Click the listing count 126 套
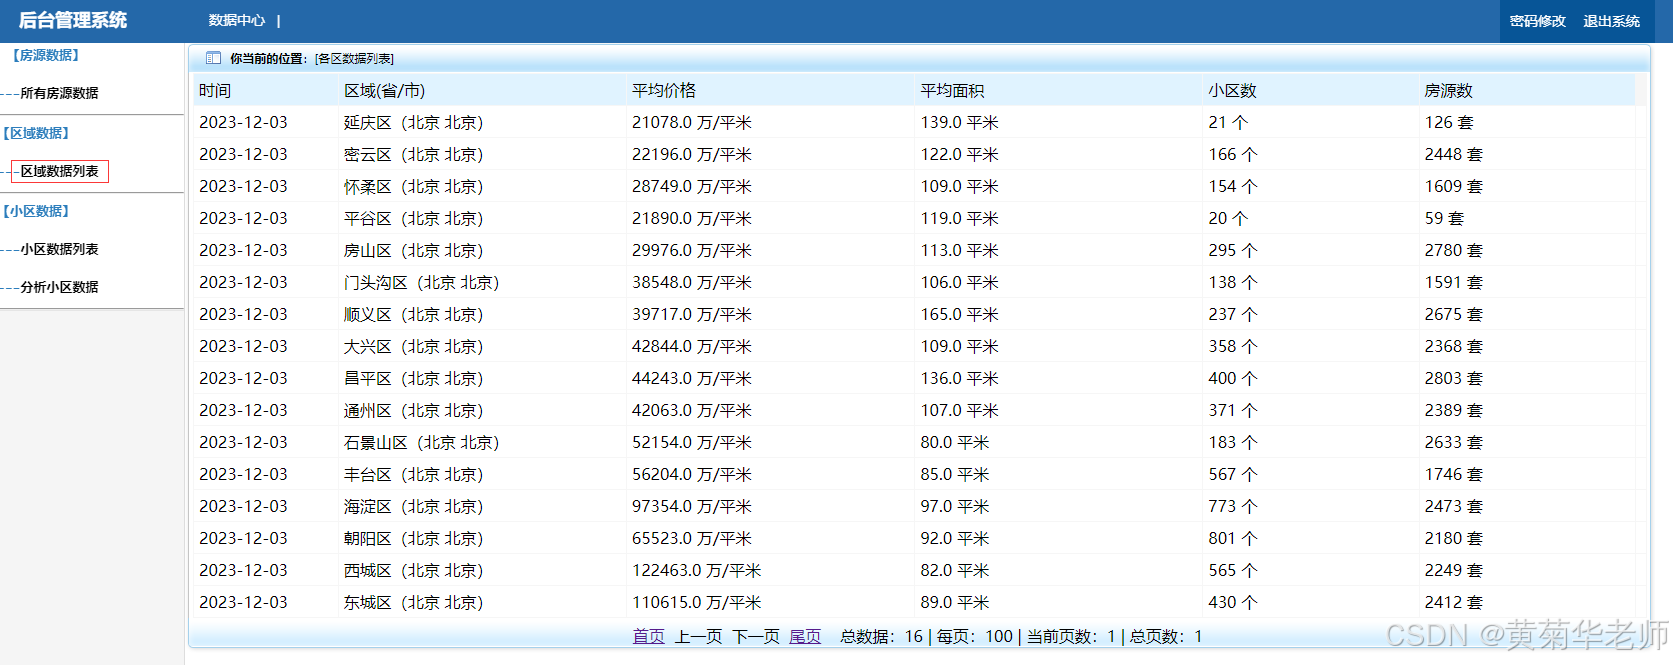The width and height of the screenshot is (1673, 665). coord(1448,123)
